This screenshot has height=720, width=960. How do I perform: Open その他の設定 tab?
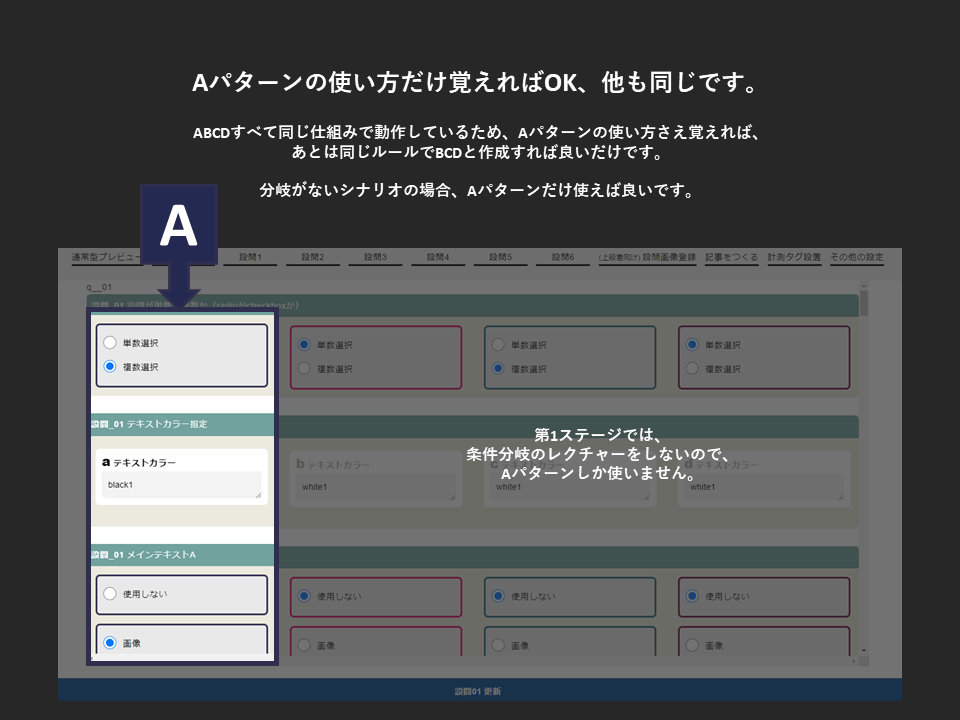click(856, 257)
